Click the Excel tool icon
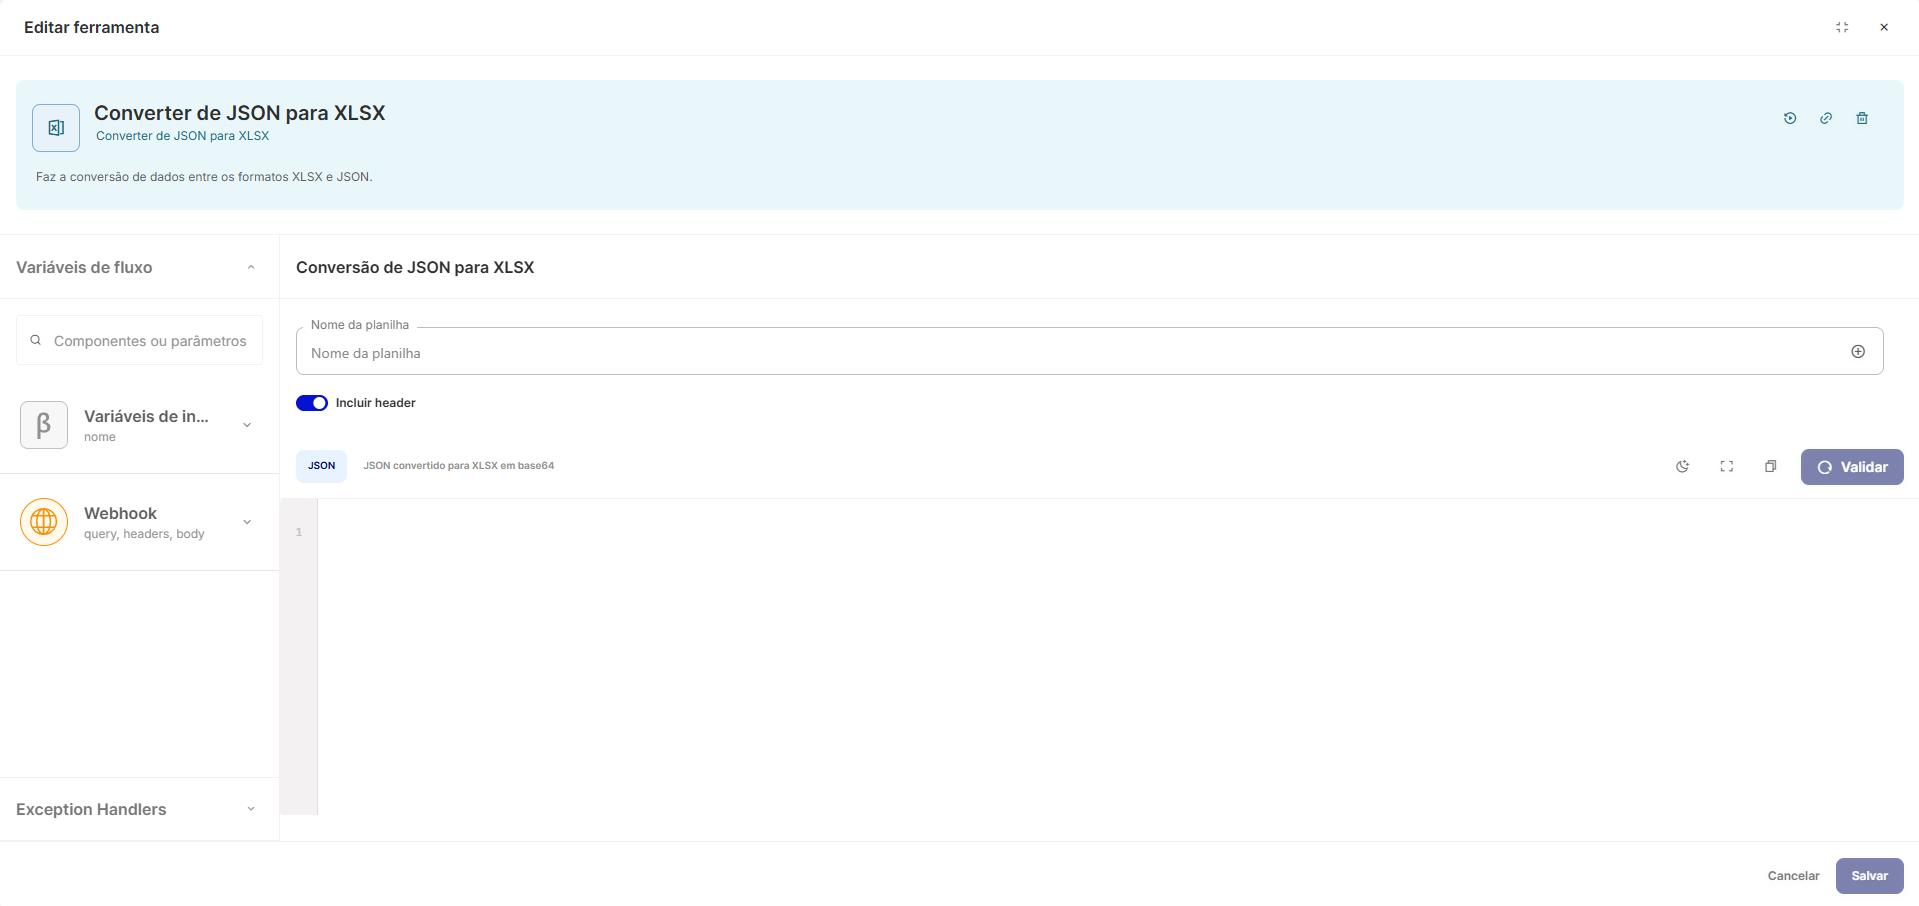1919x906 pixels. (x=56, y=128)
